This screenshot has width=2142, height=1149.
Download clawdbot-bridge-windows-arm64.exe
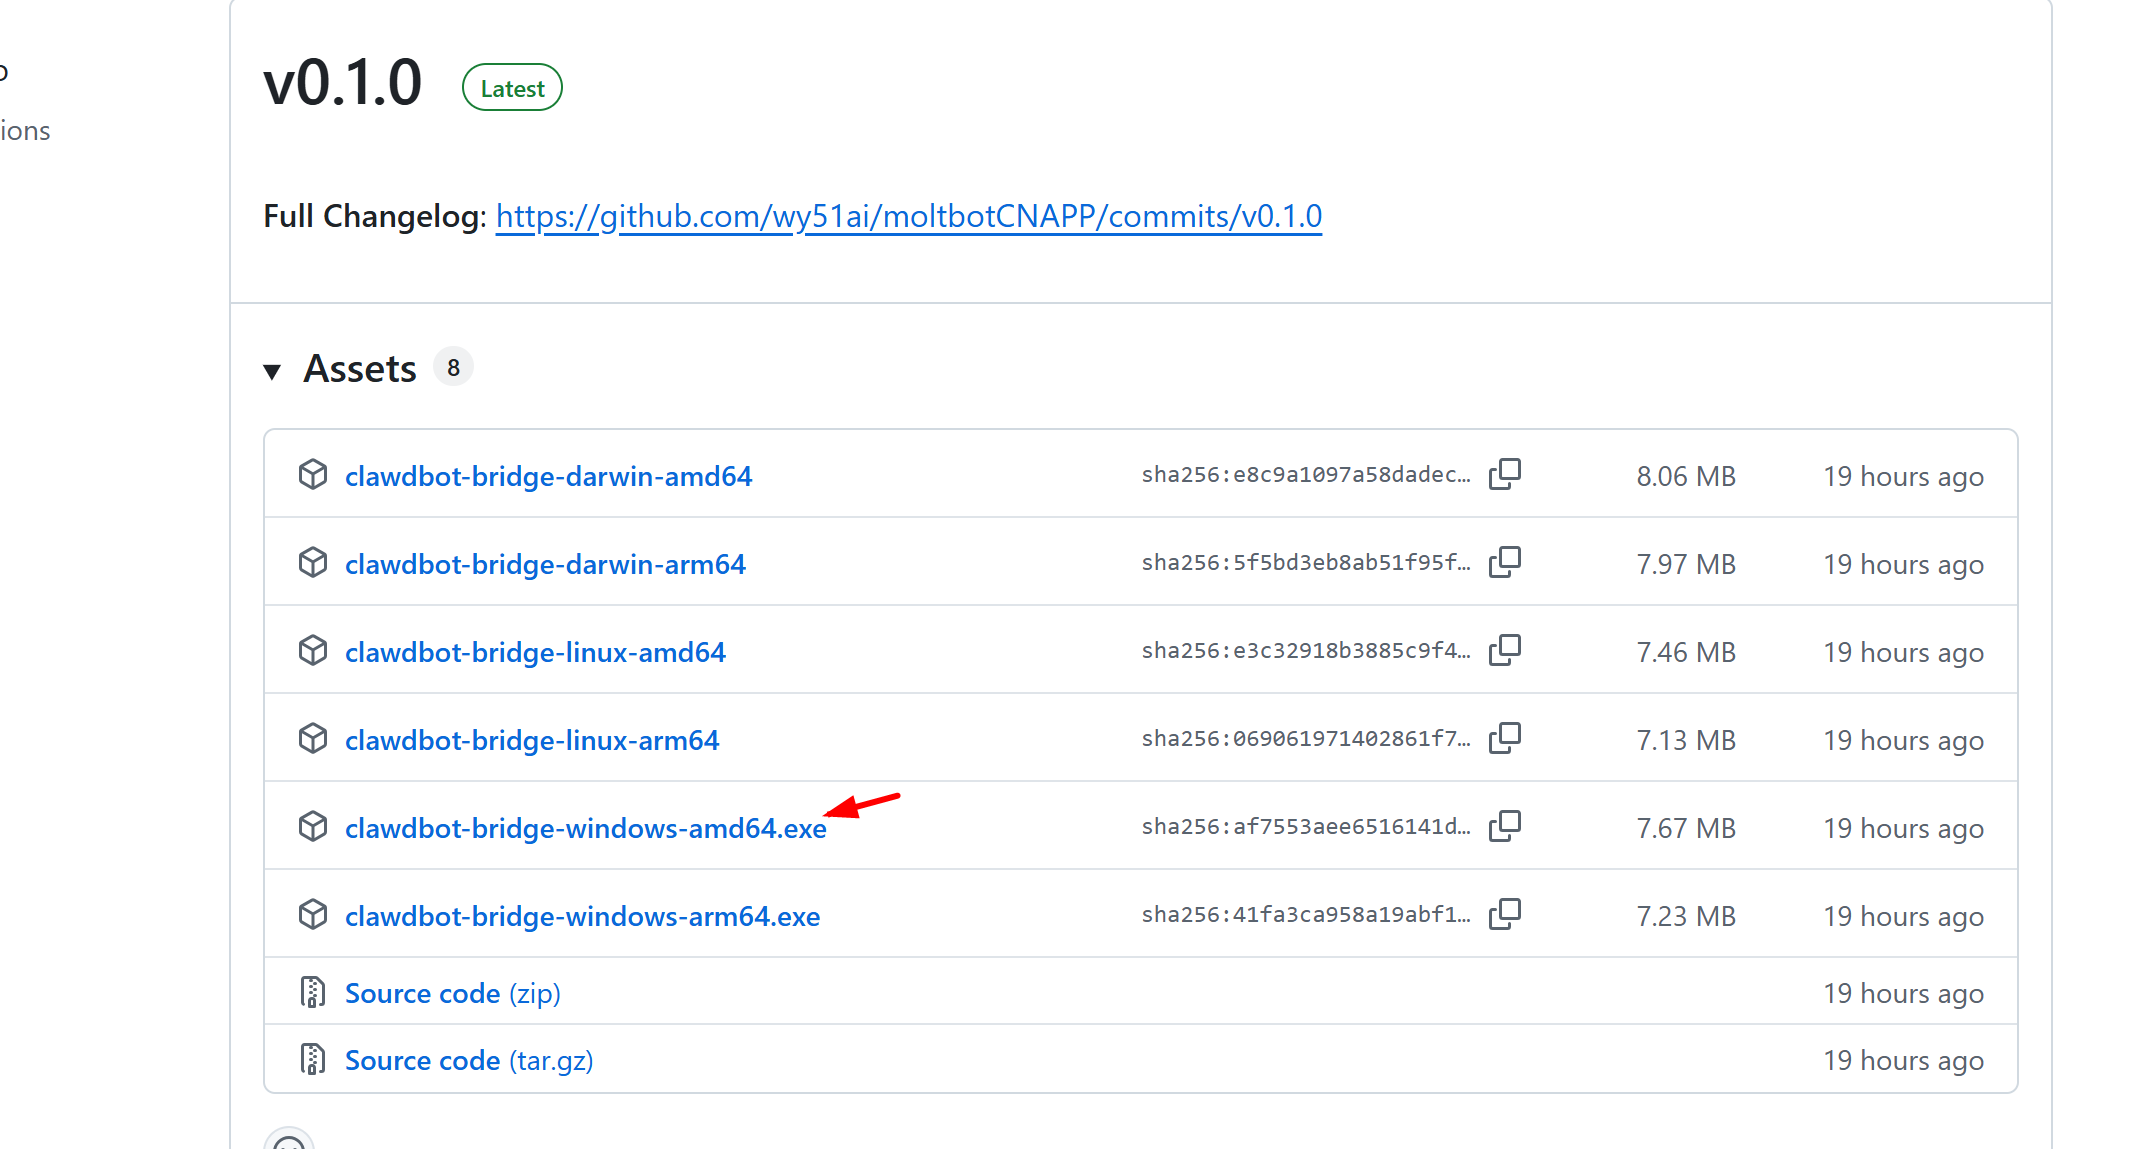coord(582,916)
